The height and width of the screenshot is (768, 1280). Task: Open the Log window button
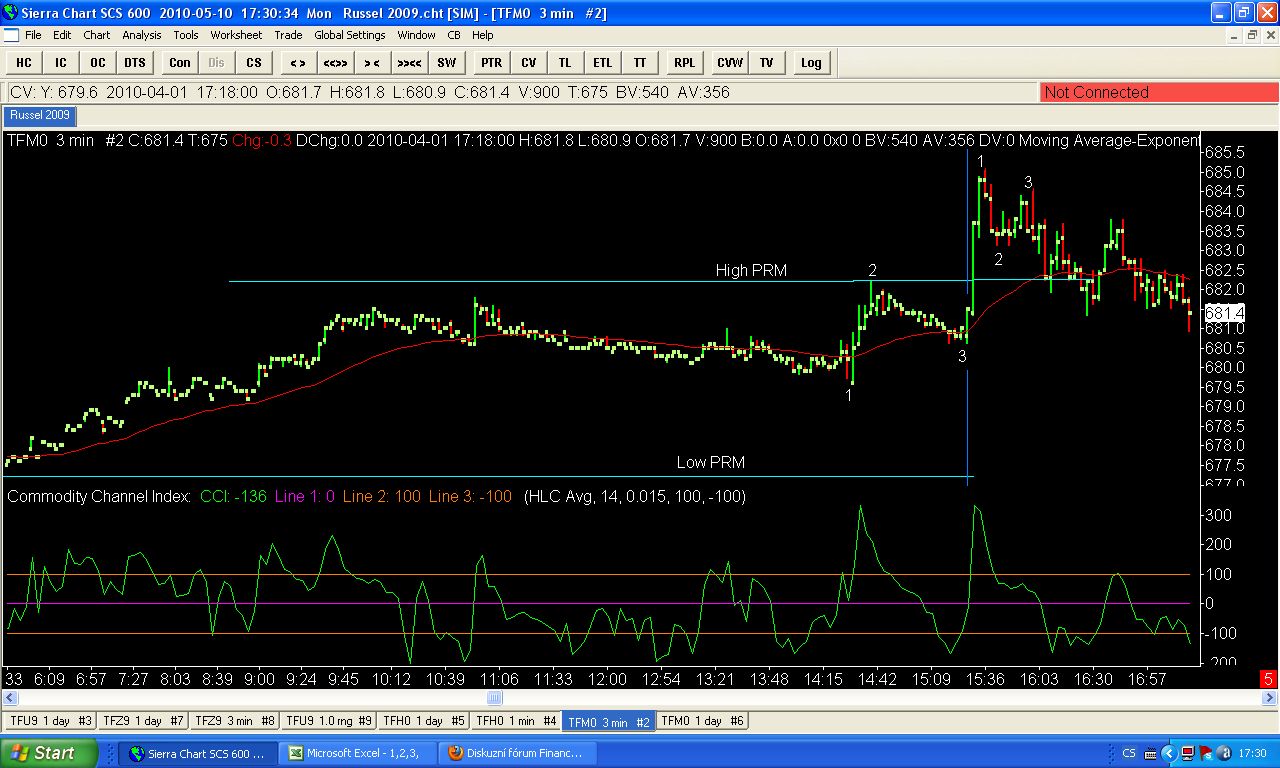pyautogui.click(x=811, y=62)
